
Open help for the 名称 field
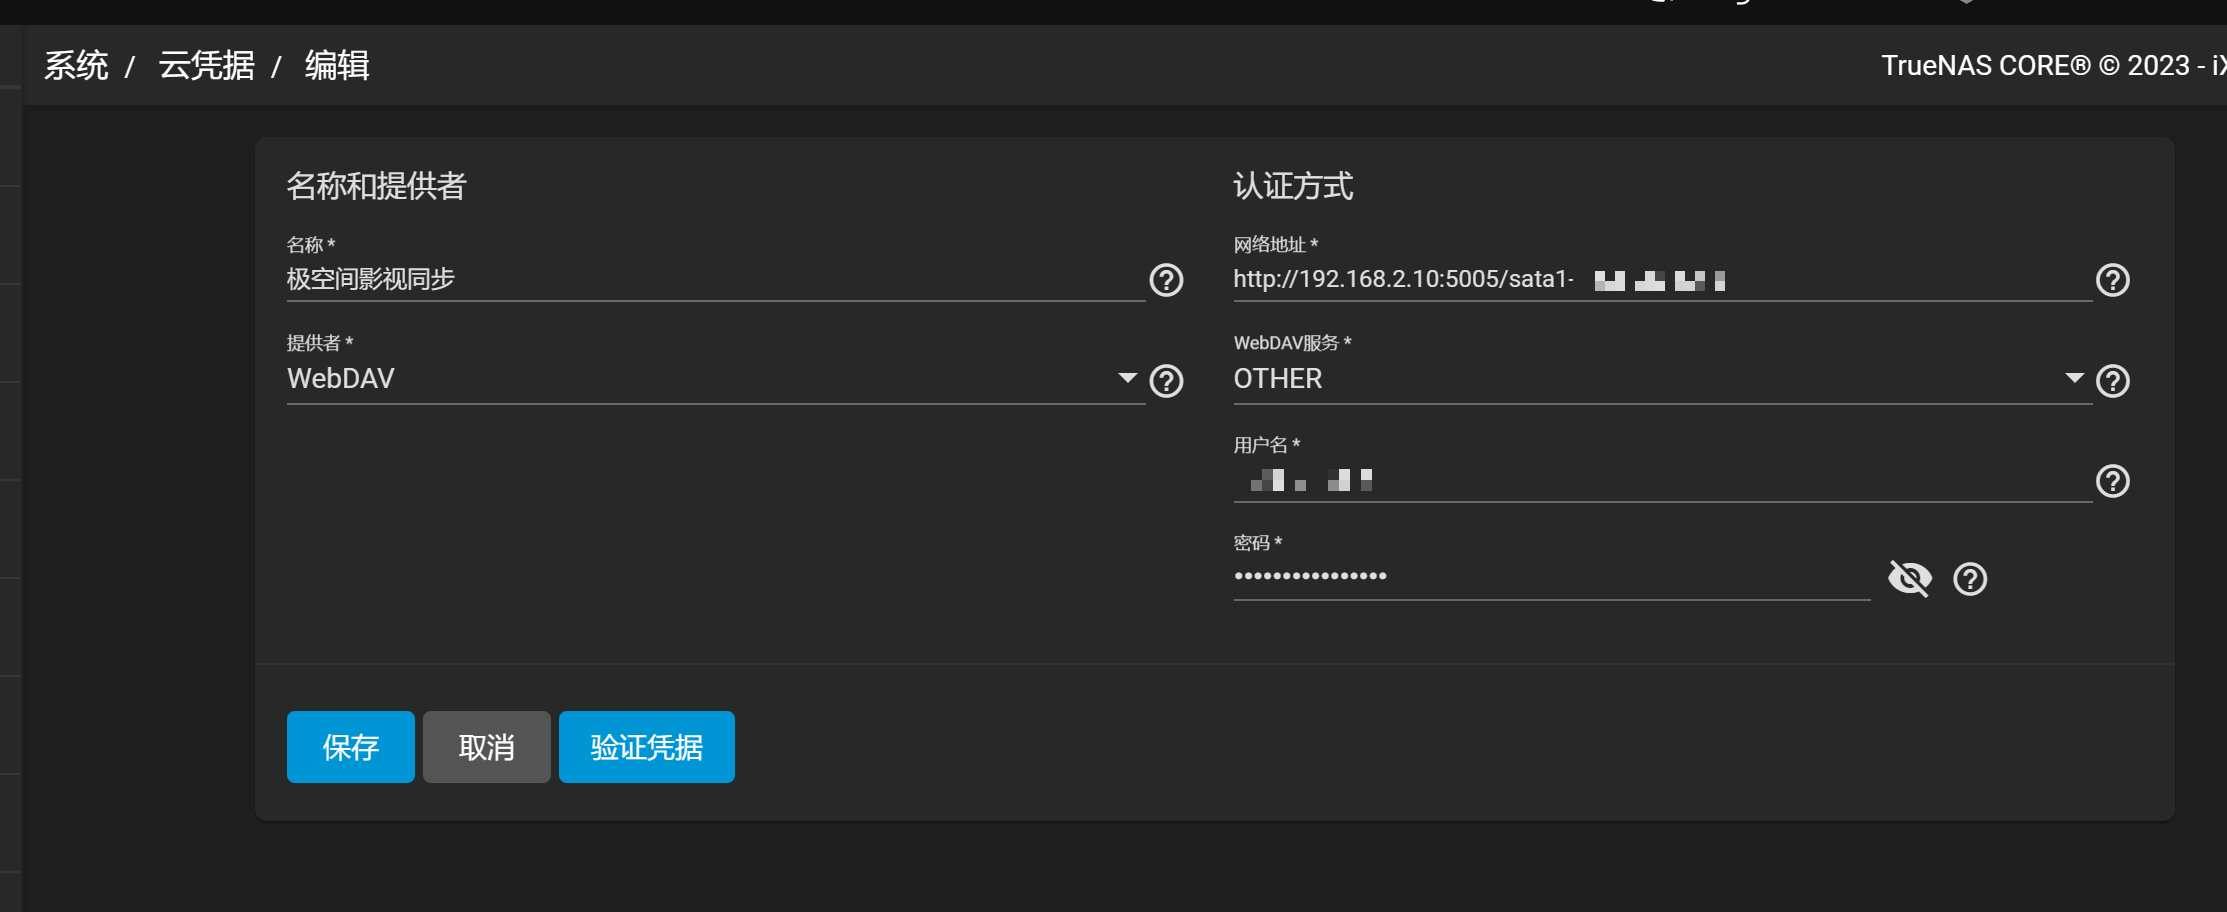tap(1166, 280)
